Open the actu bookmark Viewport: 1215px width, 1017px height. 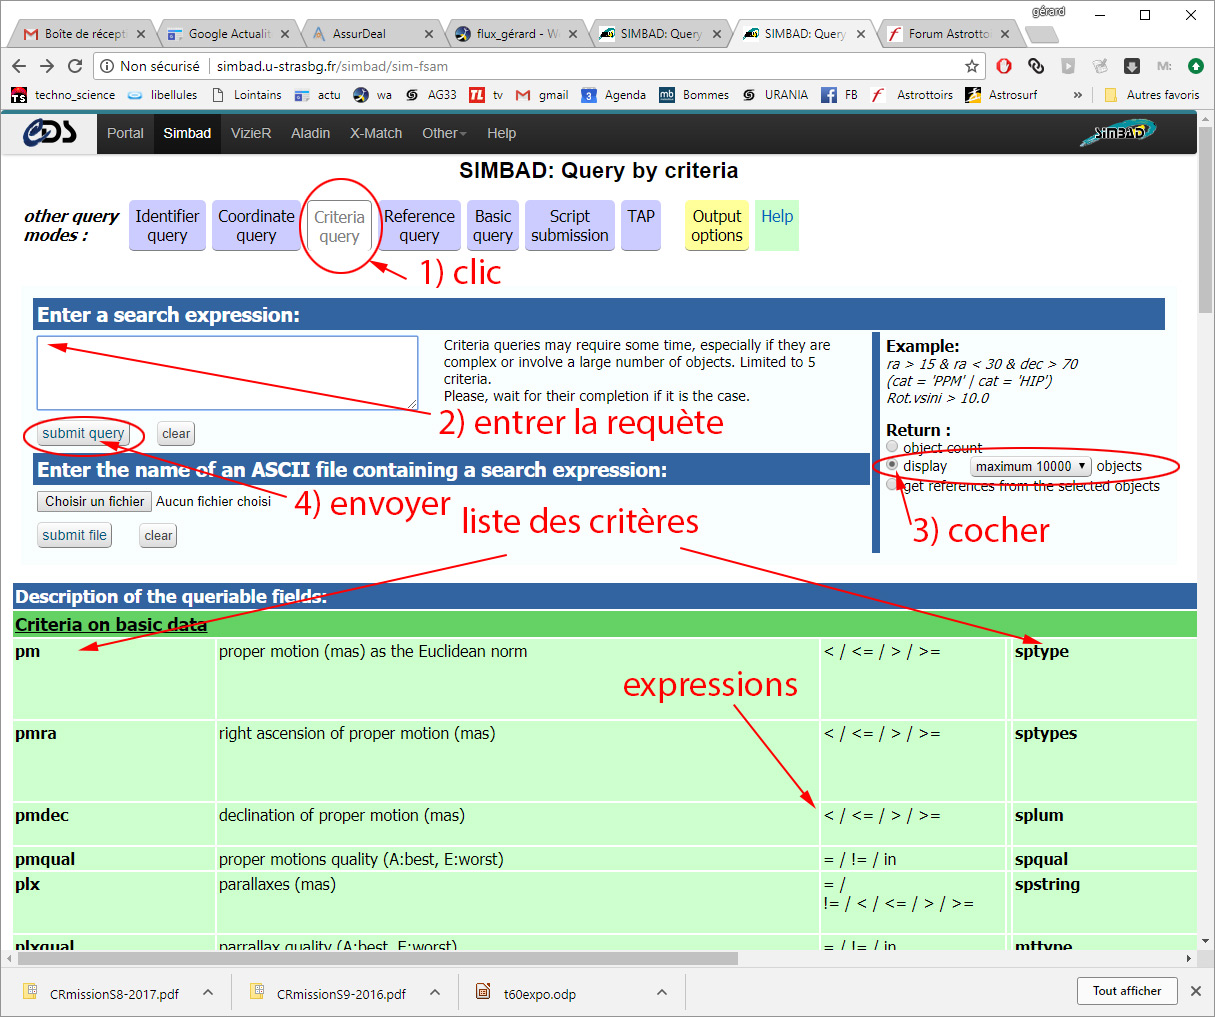[317, 95]
